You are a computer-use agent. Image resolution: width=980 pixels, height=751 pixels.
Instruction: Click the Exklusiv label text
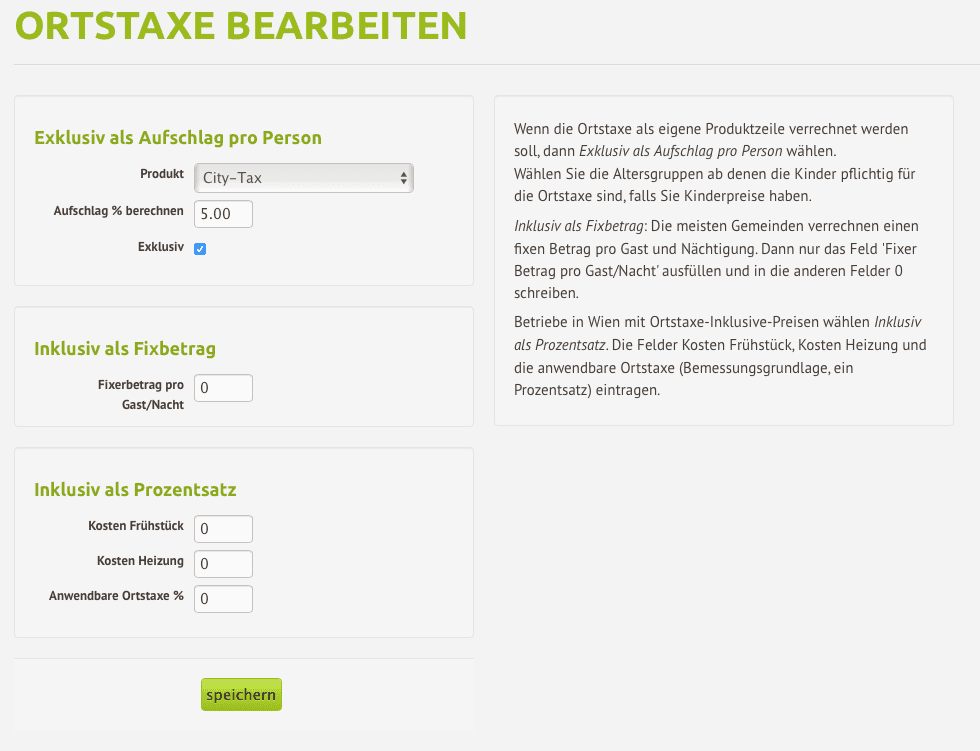[x=161, y=247]
